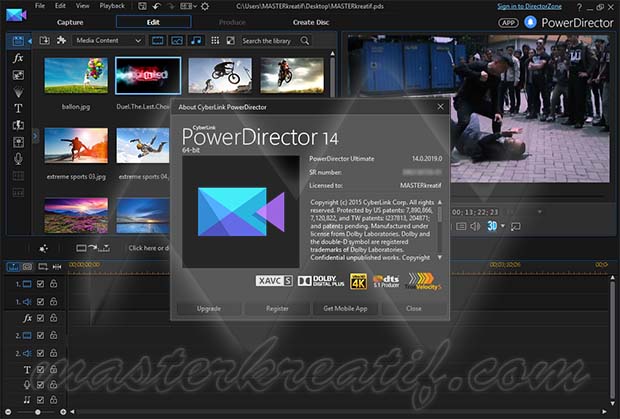The height and width of the screenshot is (419, 620).
Task: Select extreme sports 03.jpg thumbnail
Action: tap(76, 145)
